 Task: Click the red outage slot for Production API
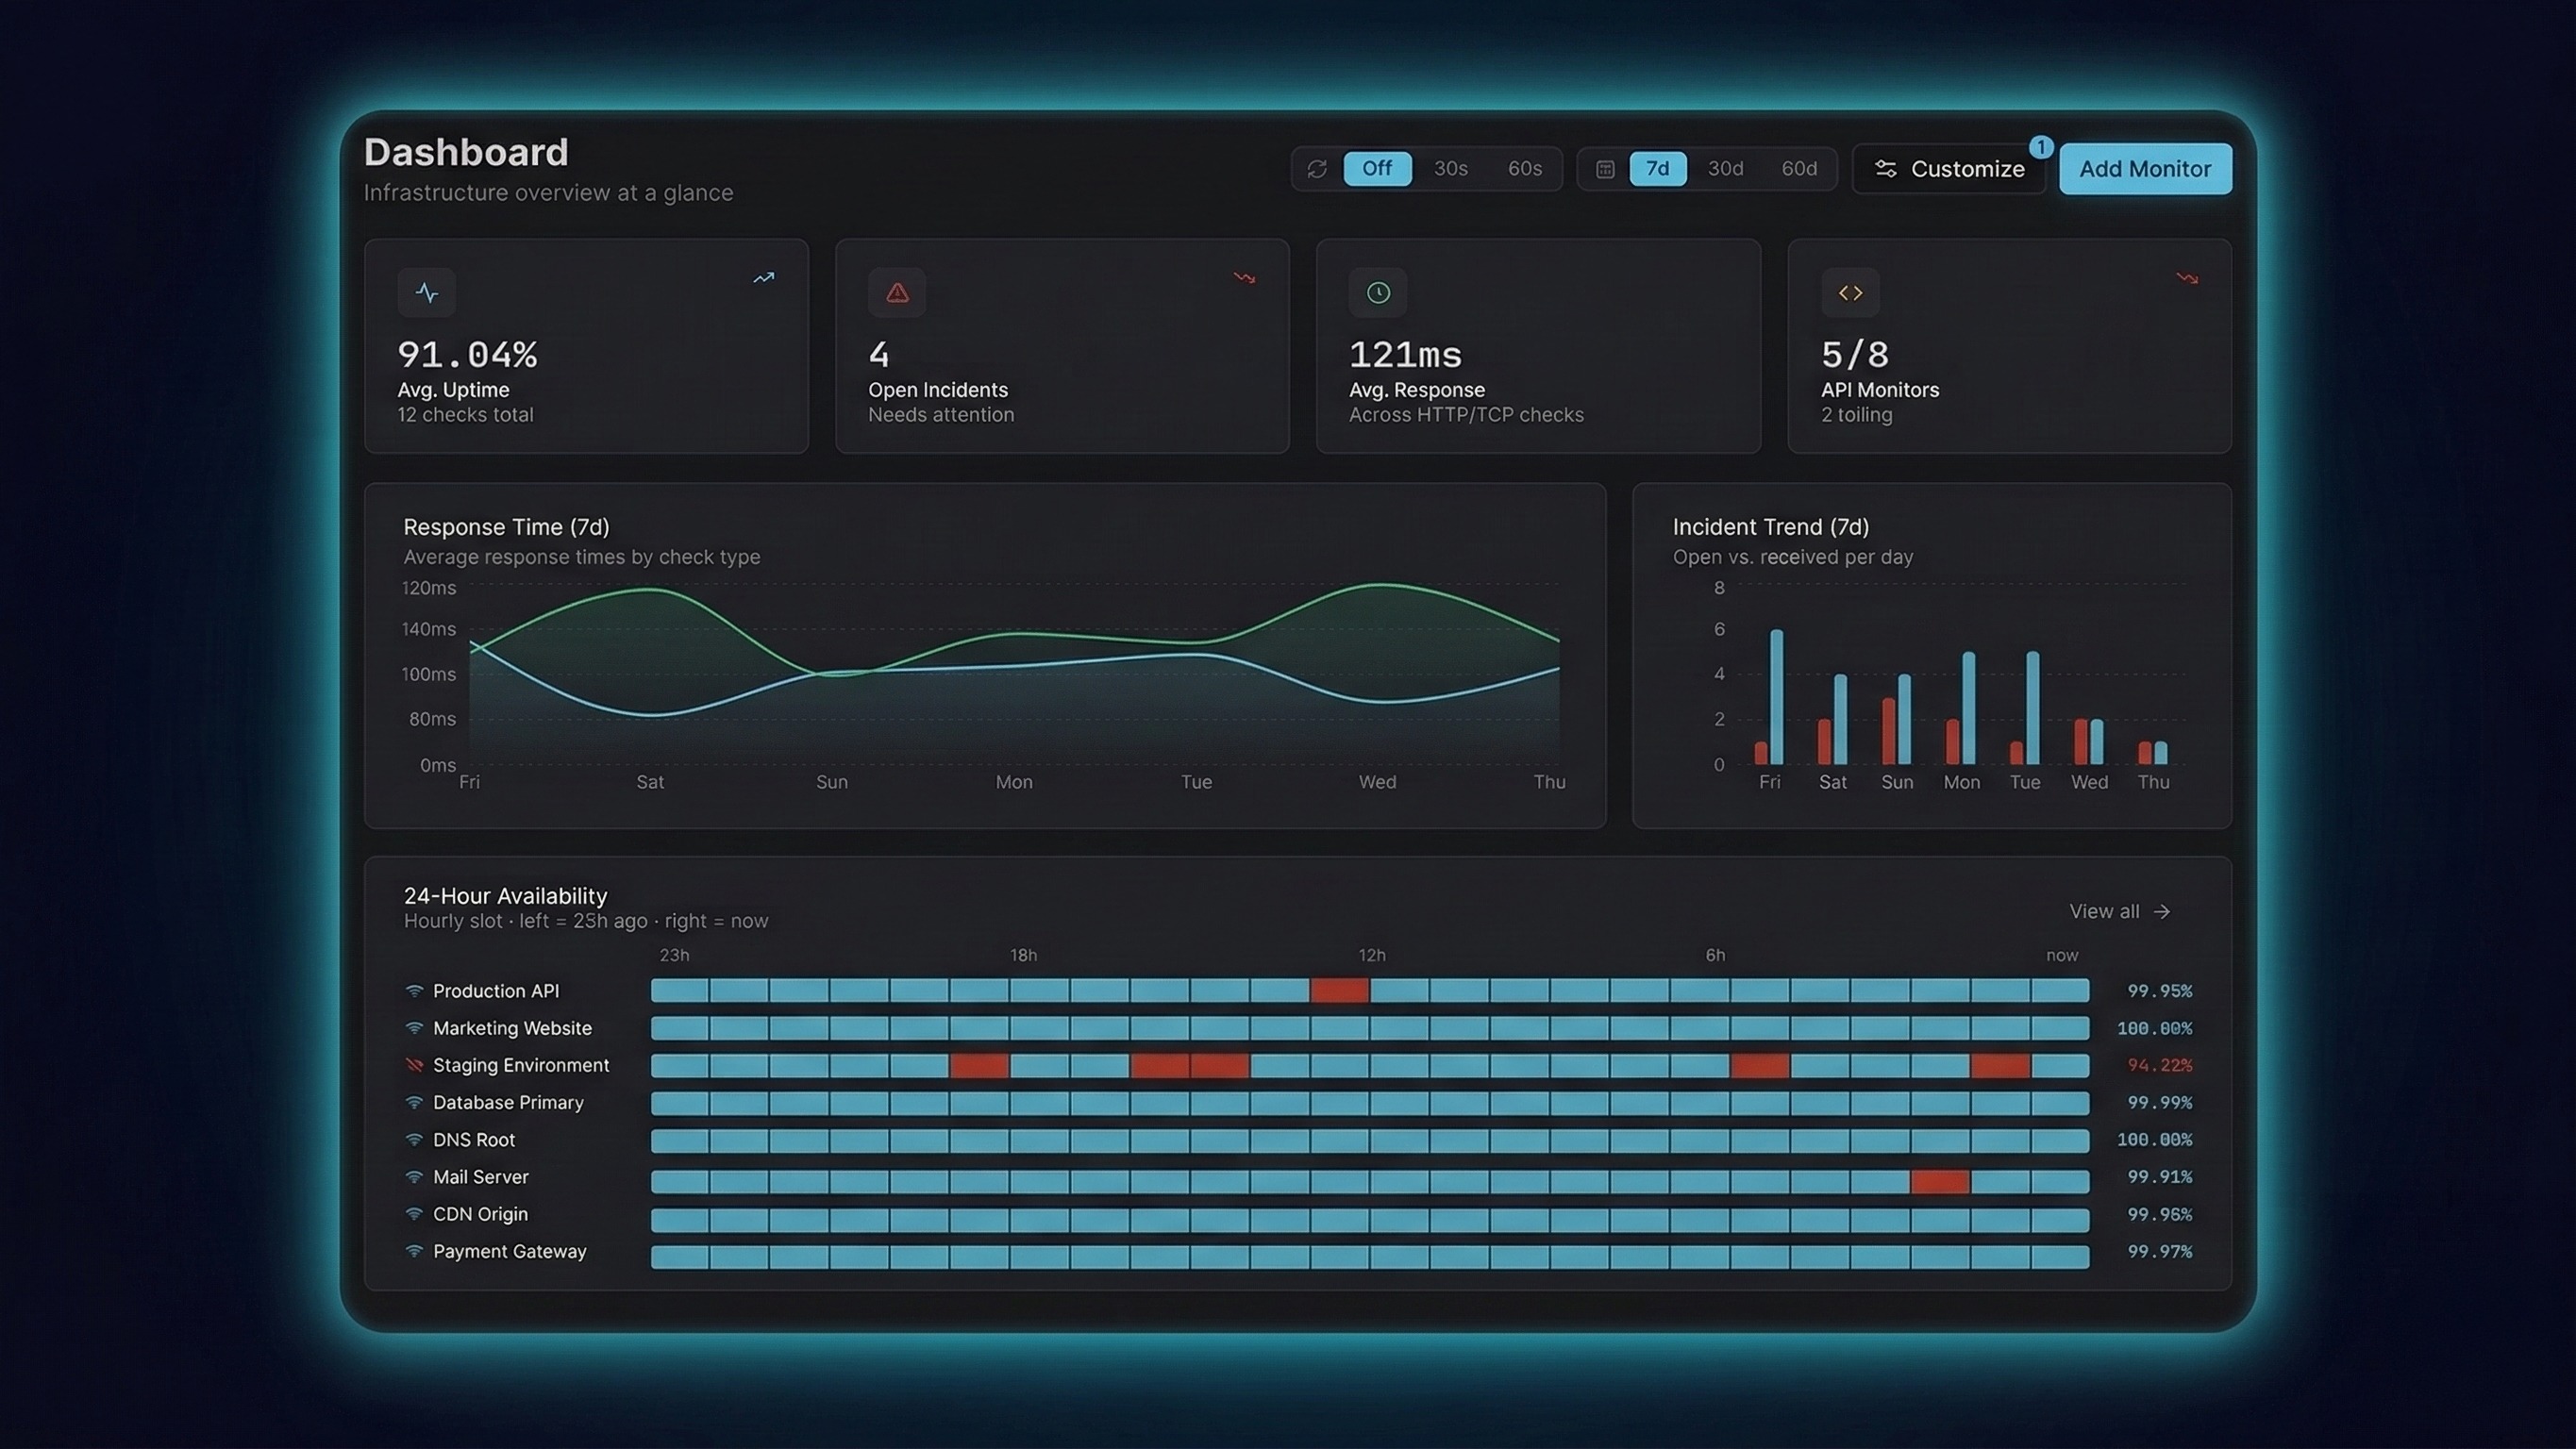(x=1339, y=991)
